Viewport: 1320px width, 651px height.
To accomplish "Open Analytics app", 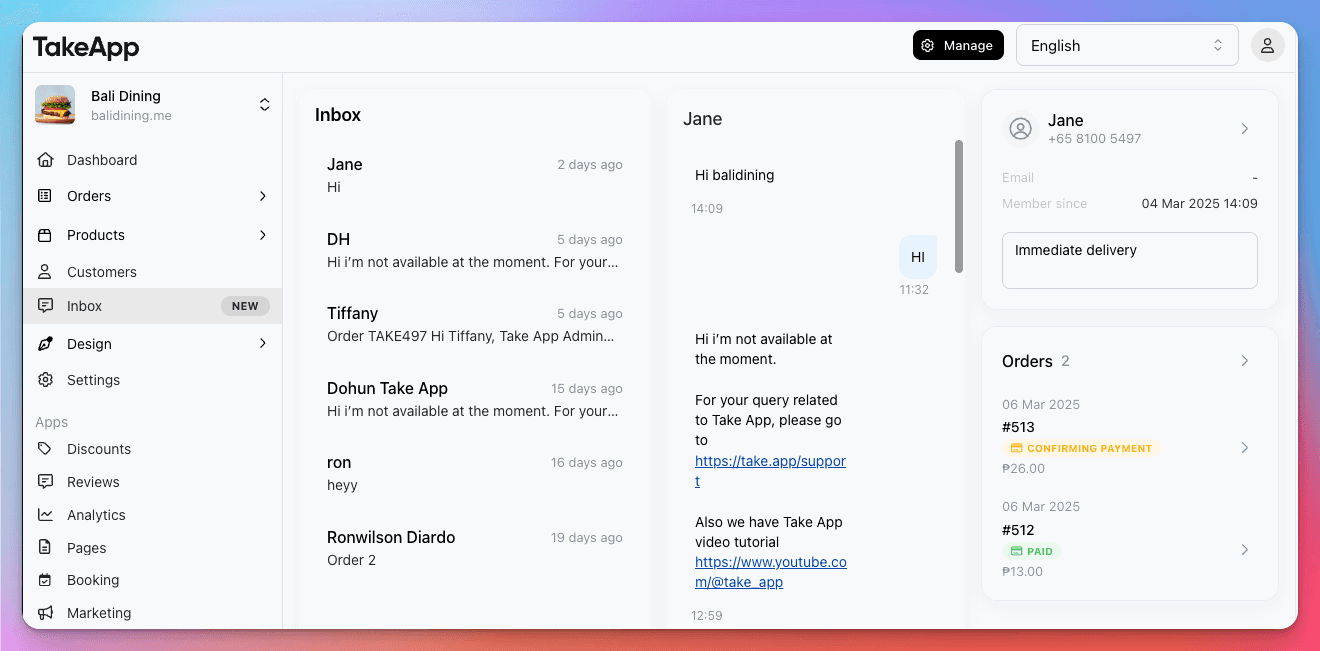I will pos(153,515).
